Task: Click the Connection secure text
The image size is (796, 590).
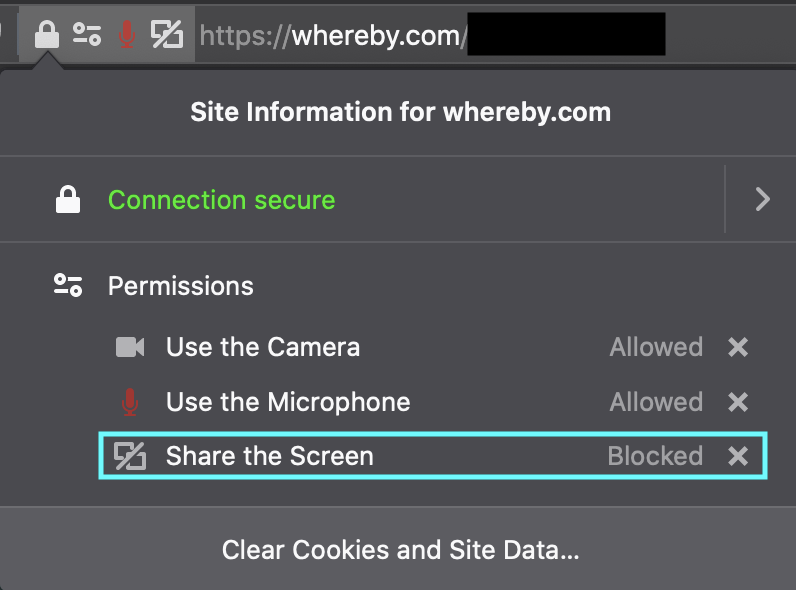Action: coord(221,200)
